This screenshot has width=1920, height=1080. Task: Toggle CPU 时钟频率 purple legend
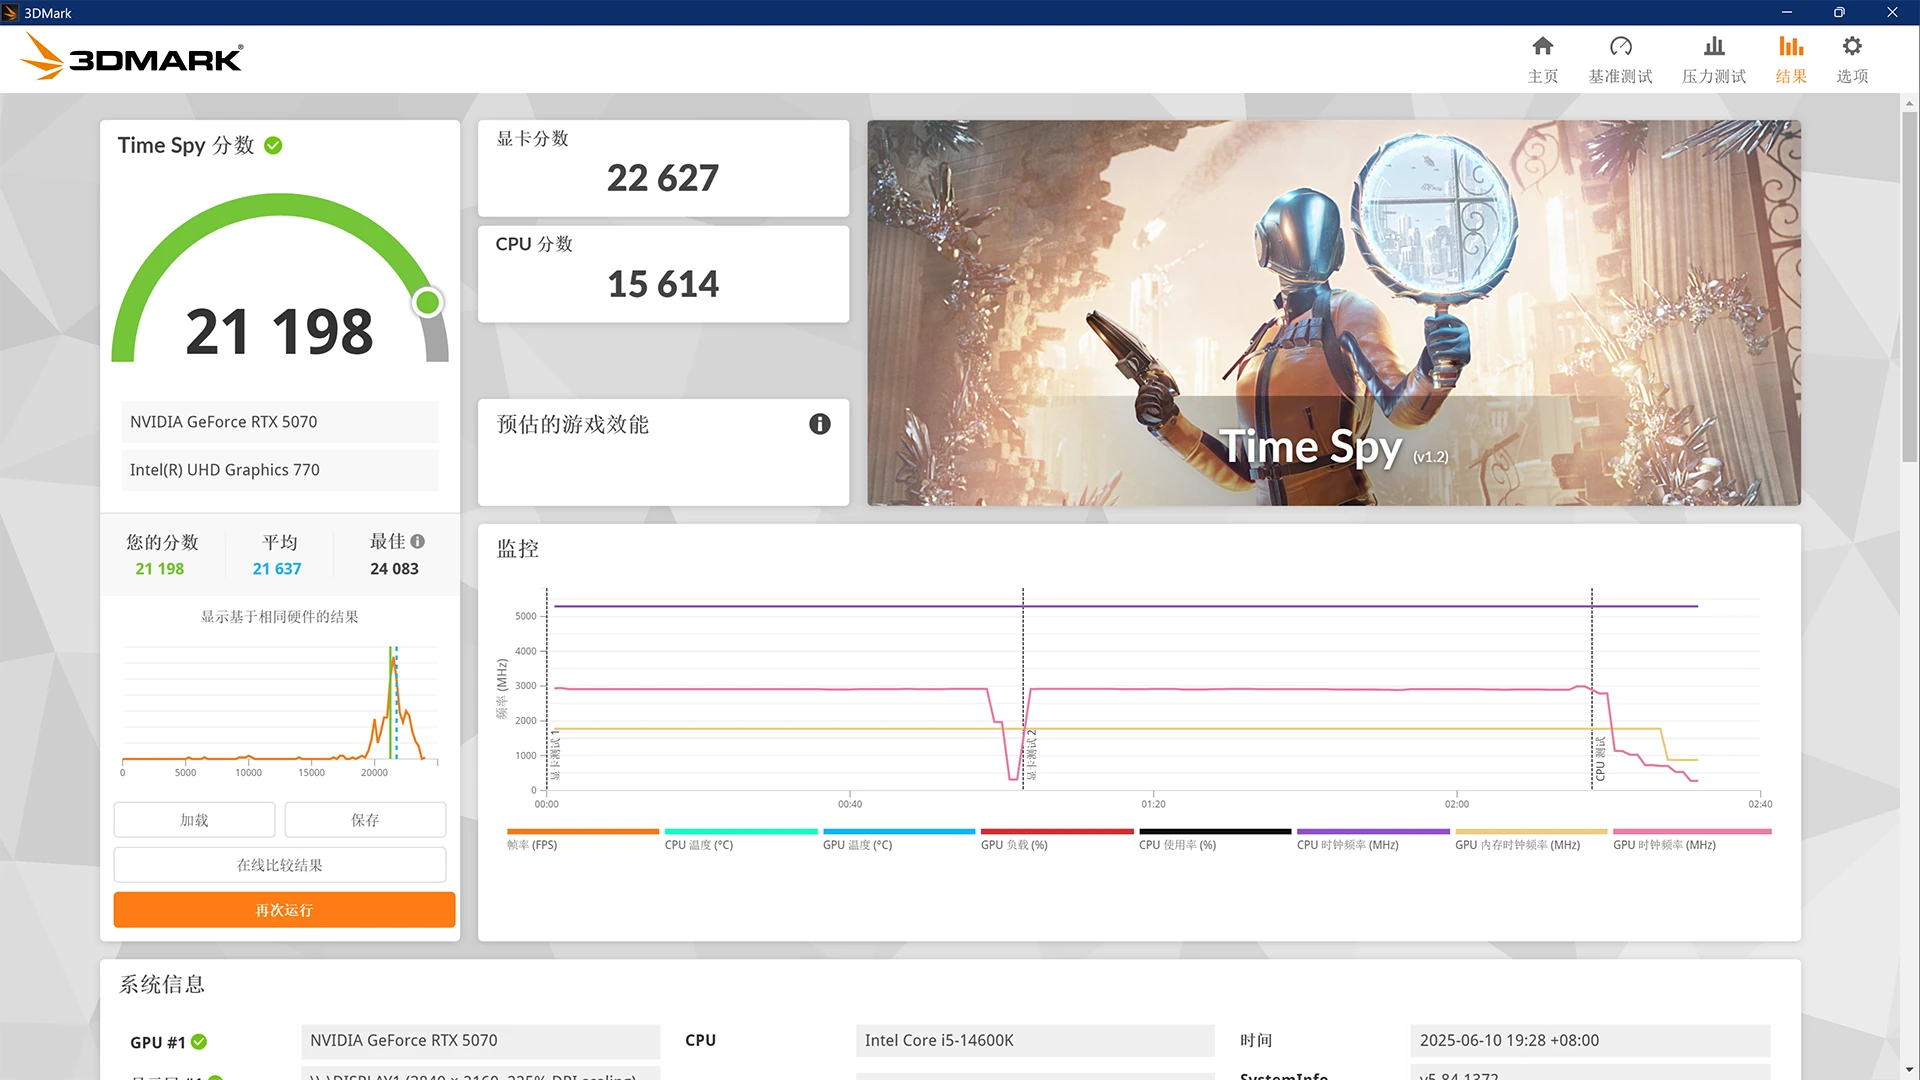[1372, 838]
